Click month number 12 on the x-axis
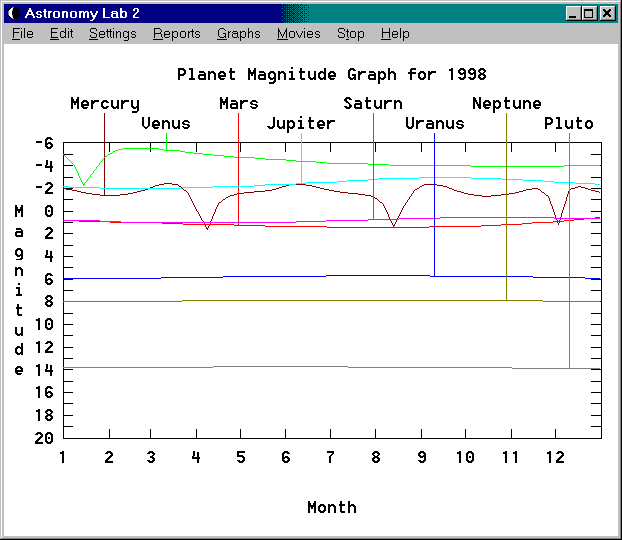622x540 pixels. click(x=555, y=457)
